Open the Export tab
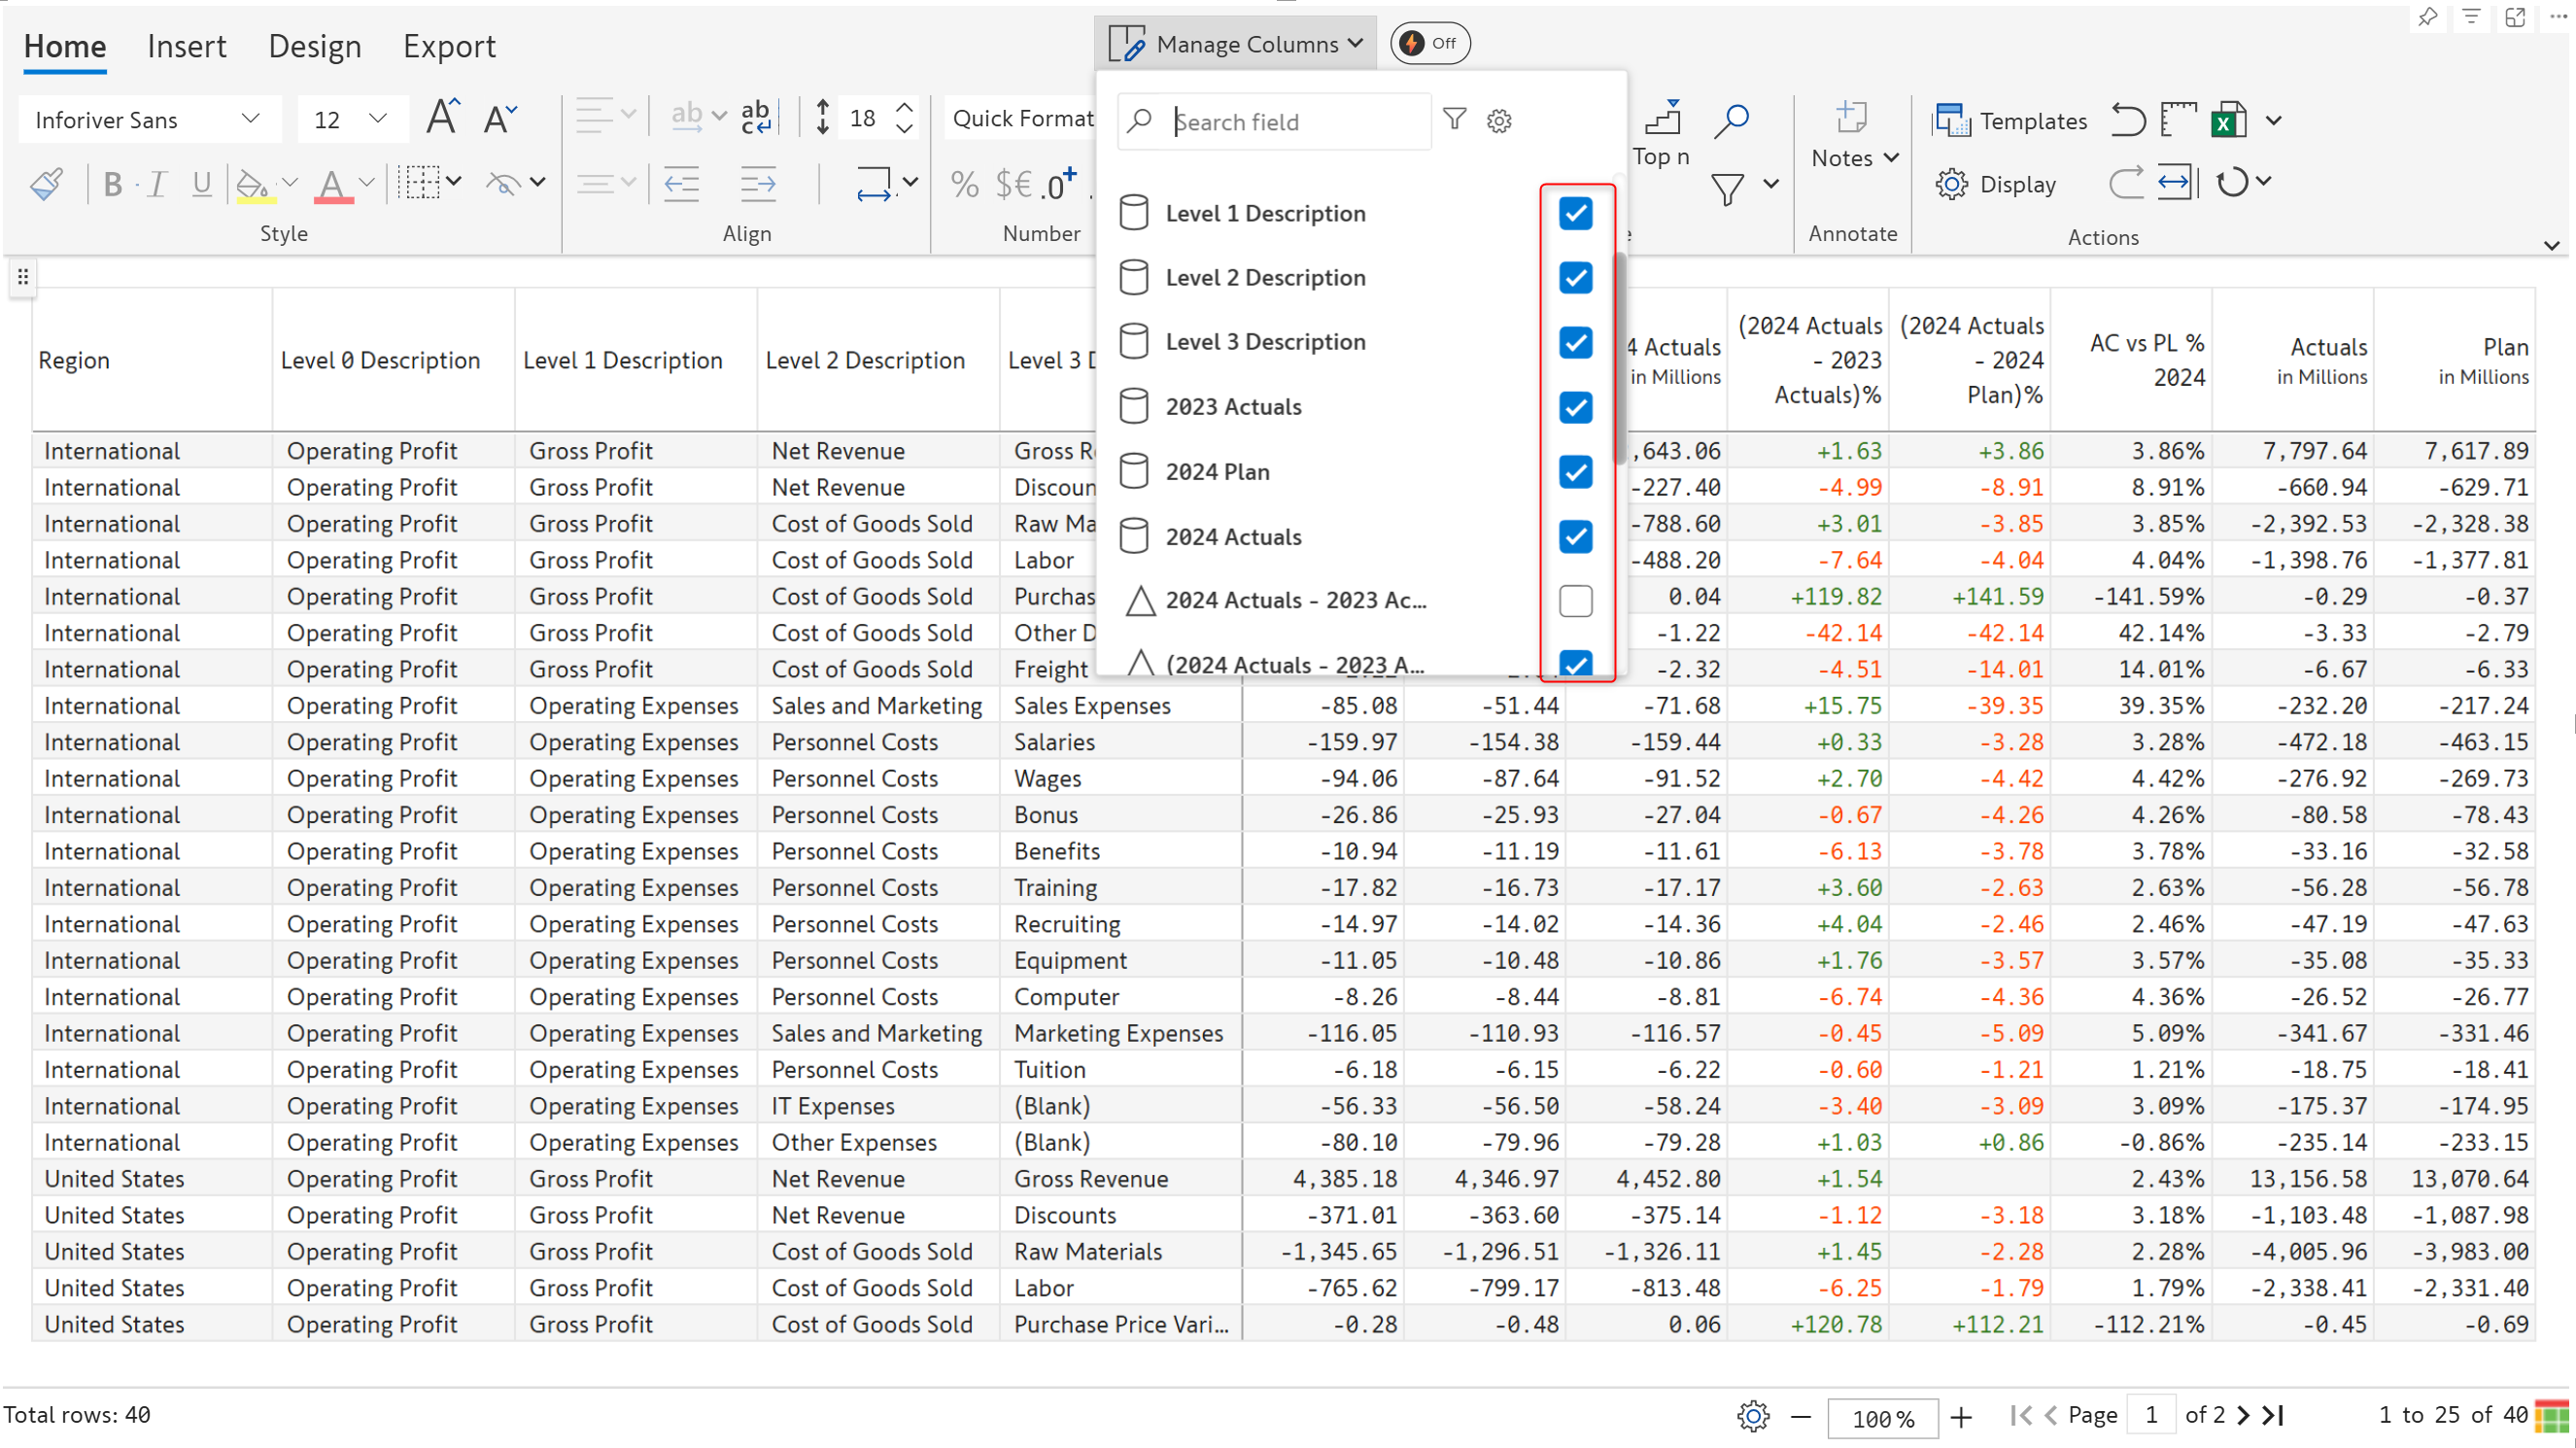Image resolution: width=2576 pixels, height=1448 pixels. pyautogui.click(x=449, y=46)
